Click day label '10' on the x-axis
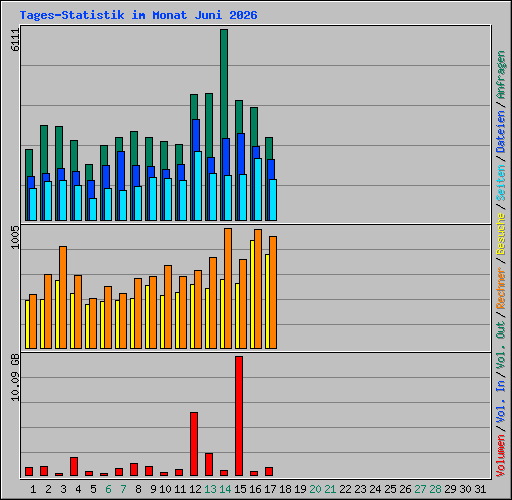The width and height of the screenshot is (512, 500). tap(165, 489)
